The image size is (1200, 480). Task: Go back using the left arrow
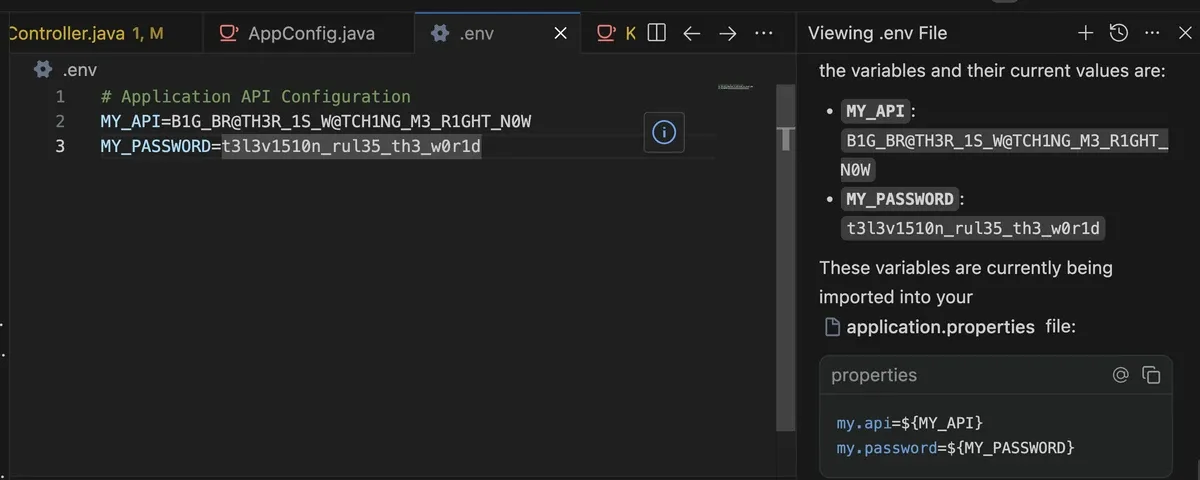tap(692, 33)
